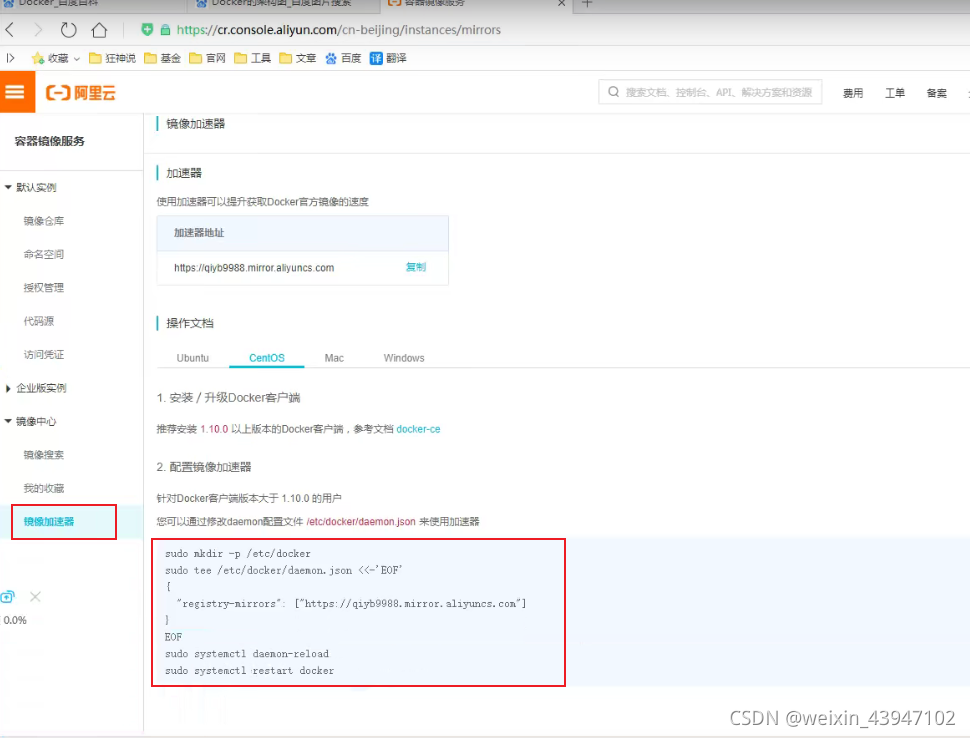Click the 阿里云 logo
The image size is (970, 738).
(80, 93)
